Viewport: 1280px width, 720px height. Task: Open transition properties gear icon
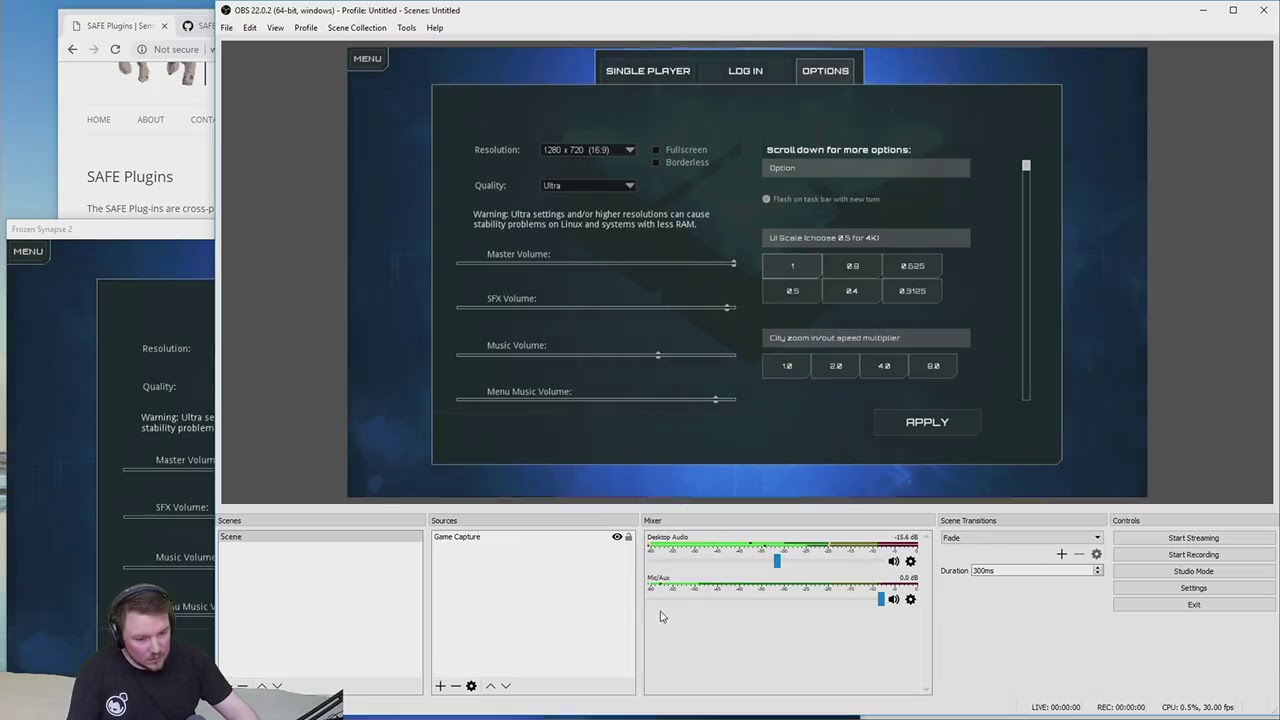pyautogui.click(x=1096, y=554)
